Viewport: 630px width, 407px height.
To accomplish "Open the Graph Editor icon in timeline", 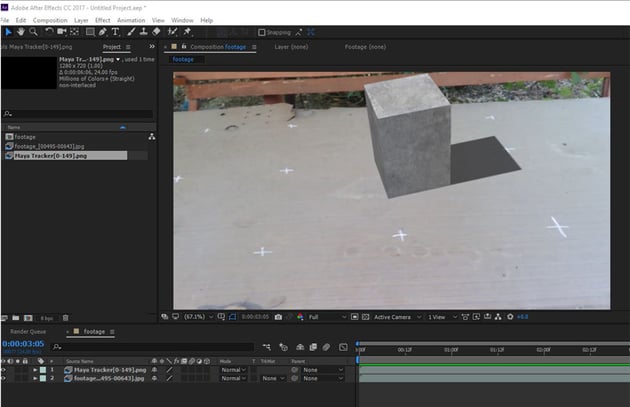I will (343, 347).
